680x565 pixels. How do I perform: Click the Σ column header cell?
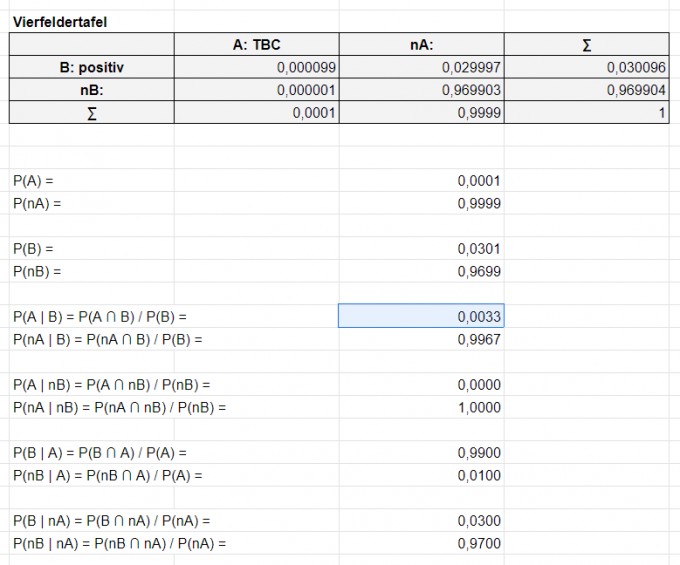coord(586,44)
